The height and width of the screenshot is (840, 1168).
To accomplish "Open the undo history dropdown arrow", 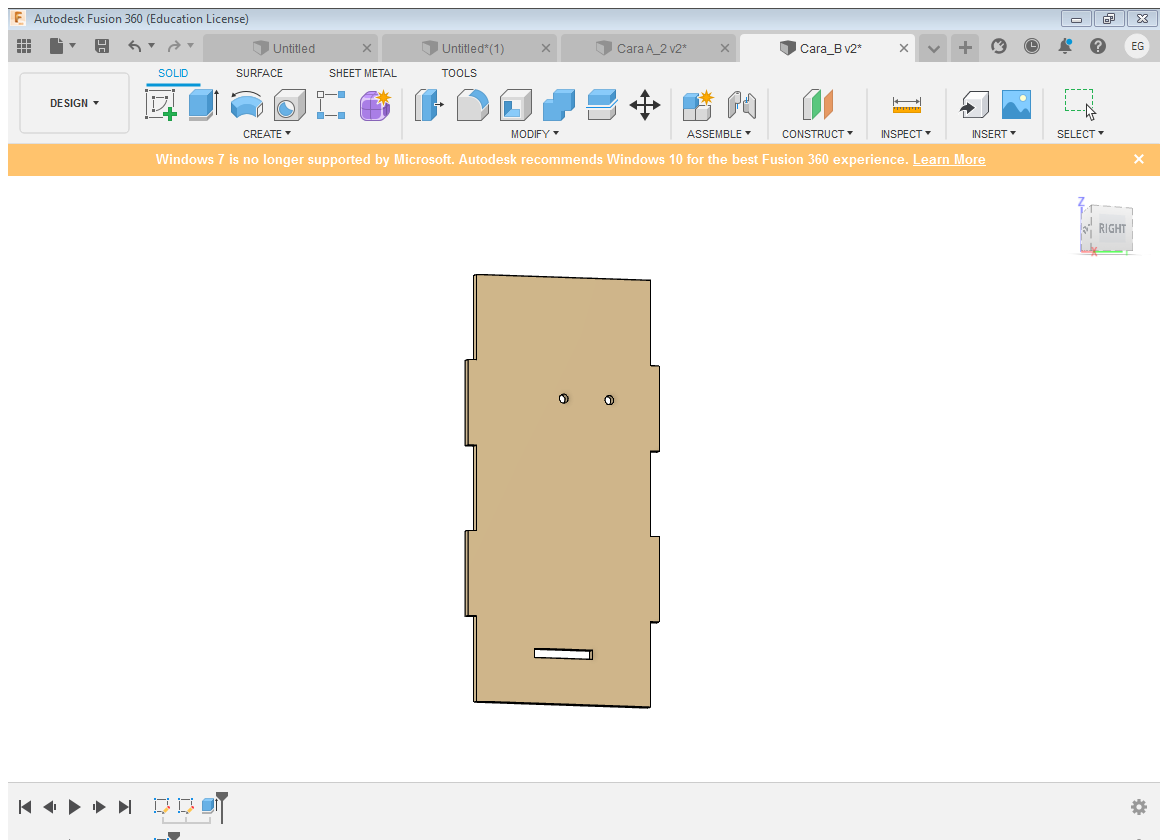I will pos(151,46).
